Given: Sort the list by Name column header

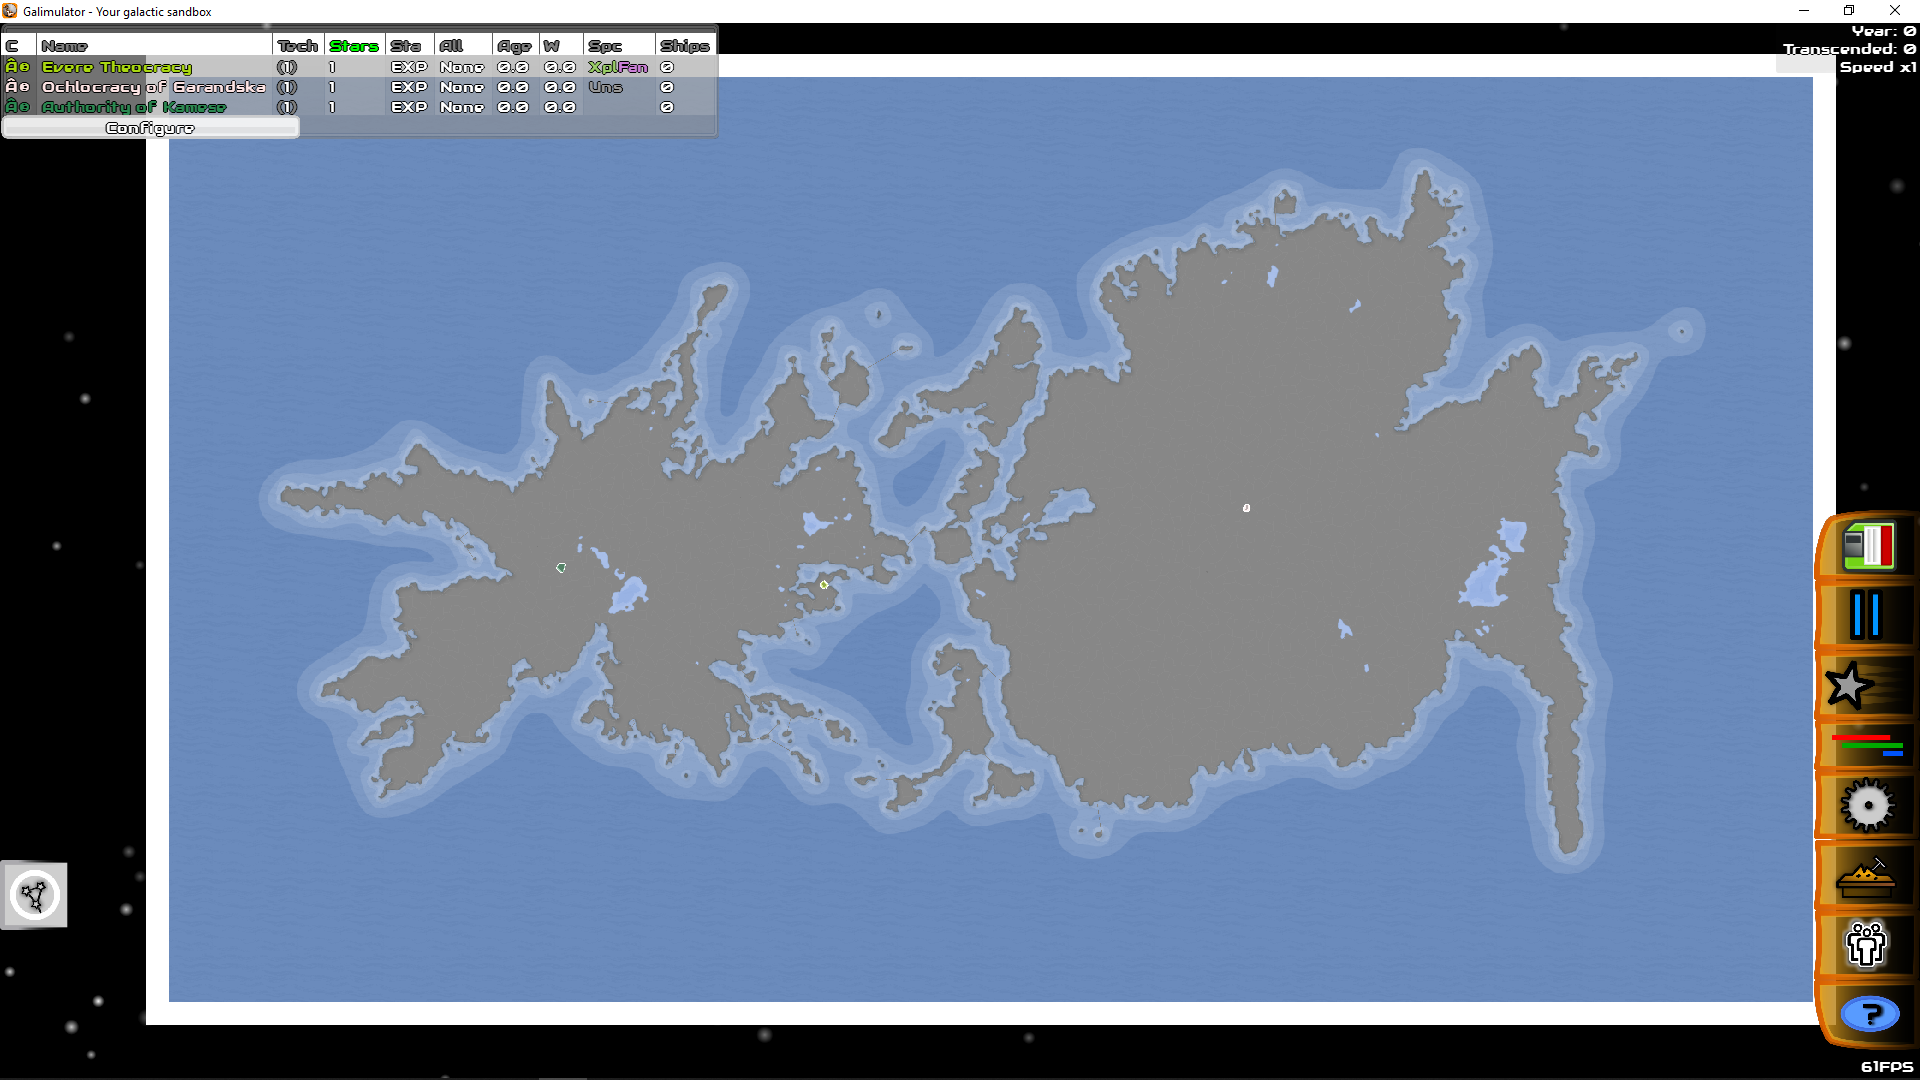Looking at the screenshot, I should pyautogui.click(x=65, y=46).
